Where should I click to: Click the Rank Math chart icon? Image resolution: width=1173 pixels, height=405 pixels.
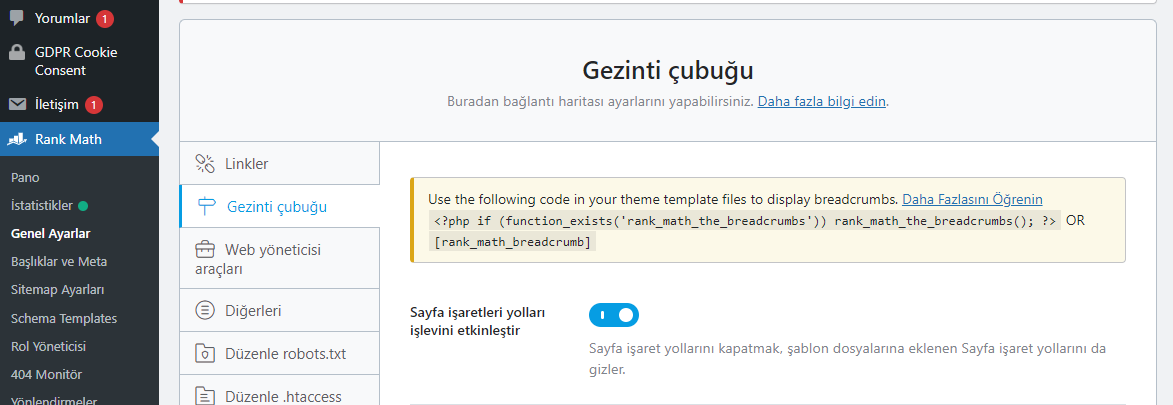(17, 139)
